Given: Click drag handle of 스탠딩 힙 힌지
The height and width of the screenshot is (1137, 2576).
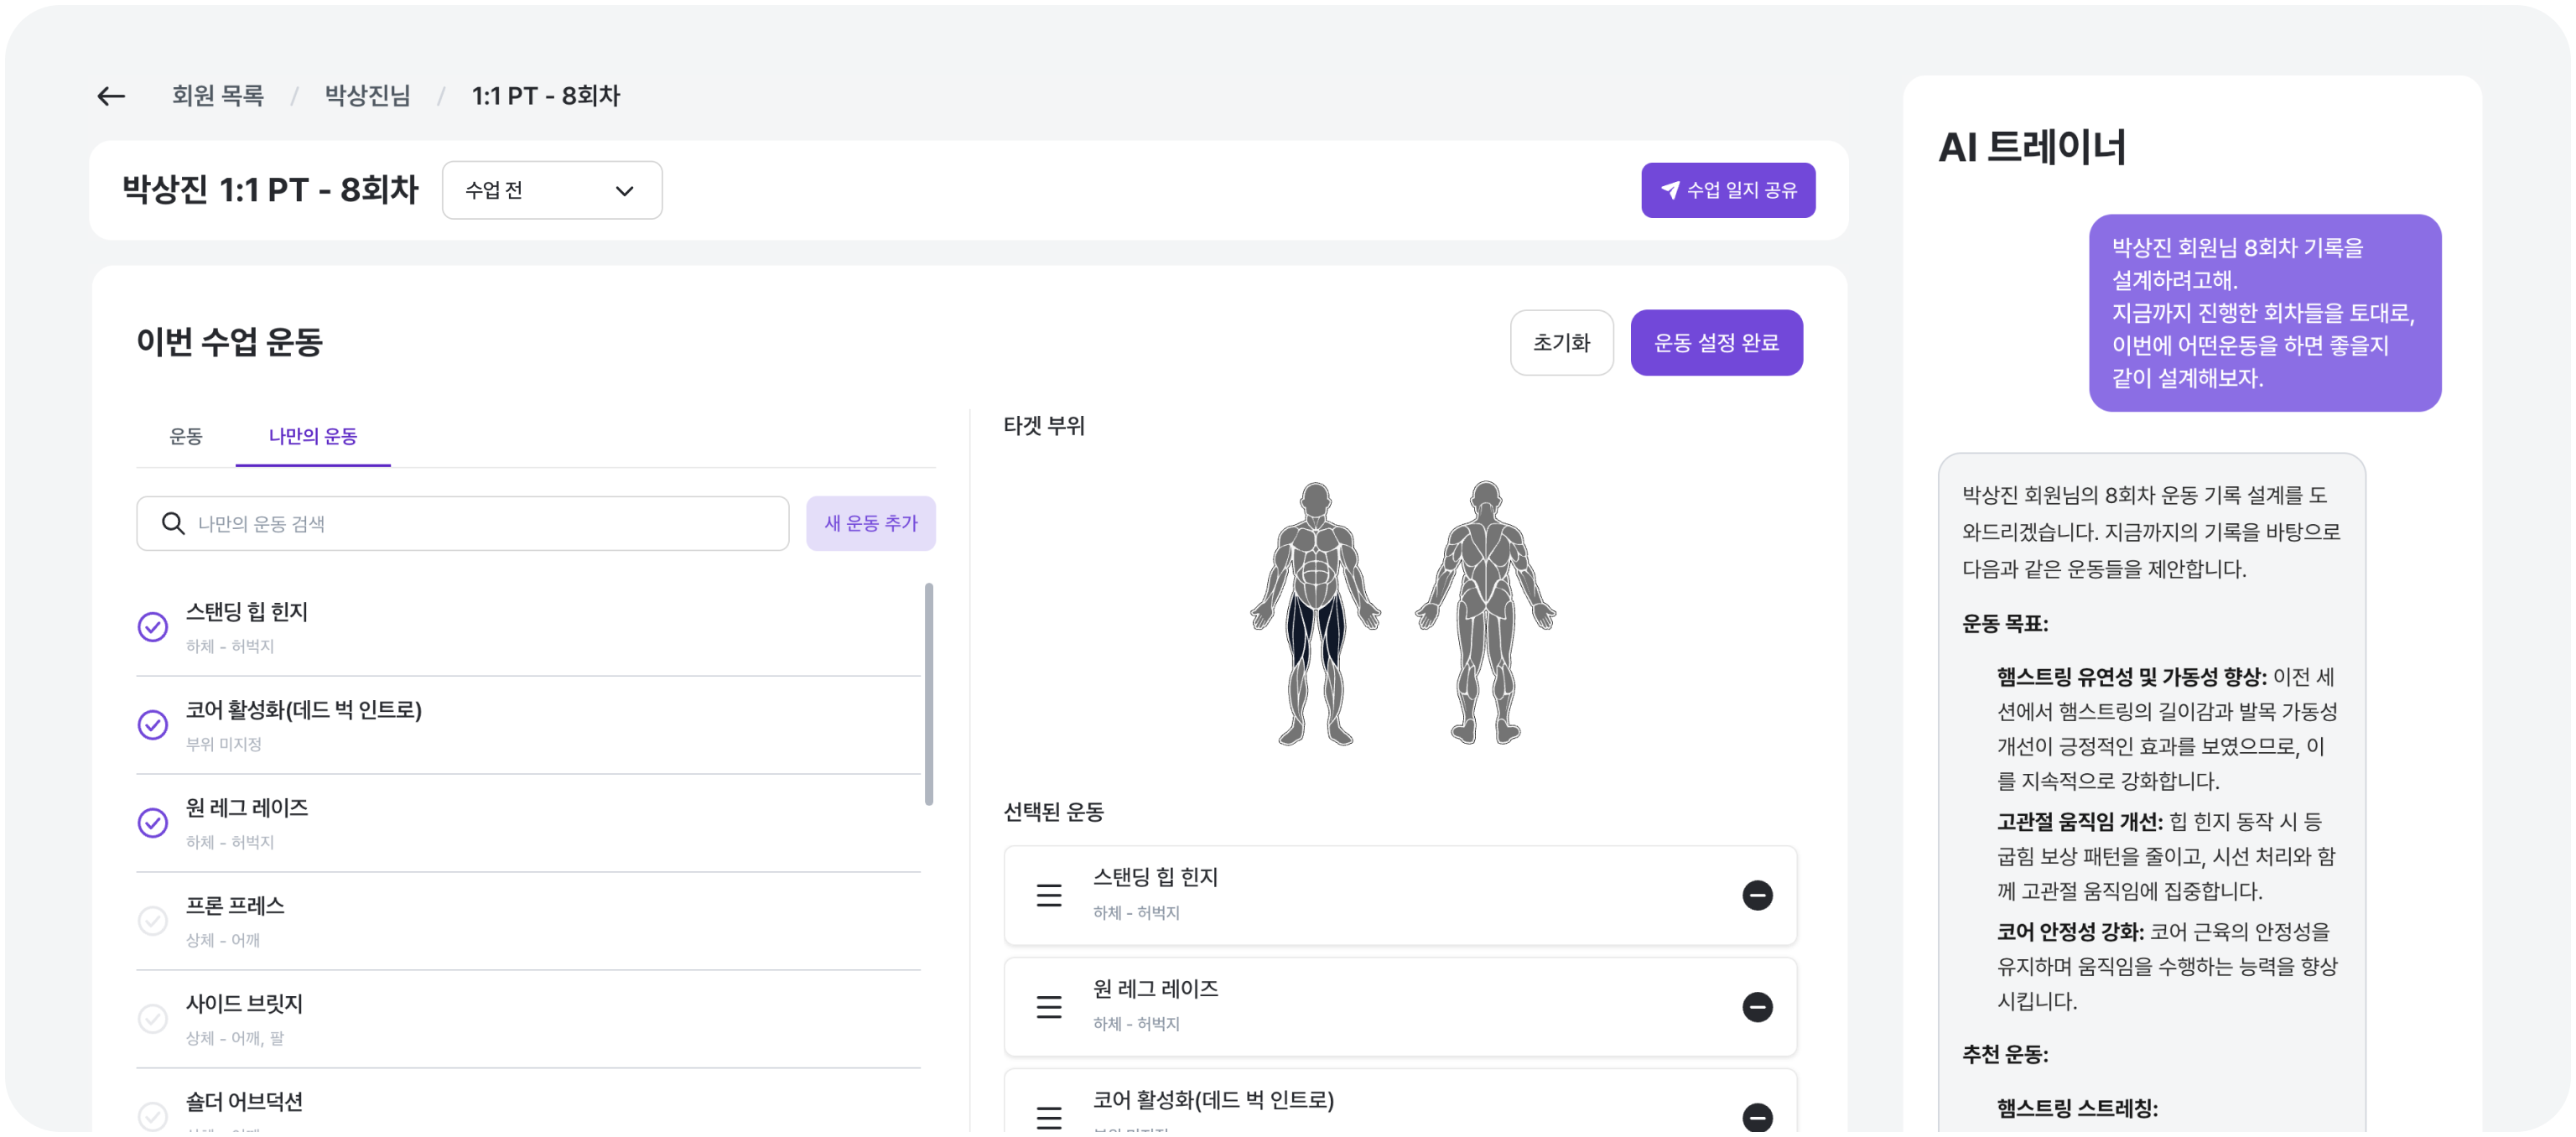Looking at the screenshot, I should [1048, 895].
